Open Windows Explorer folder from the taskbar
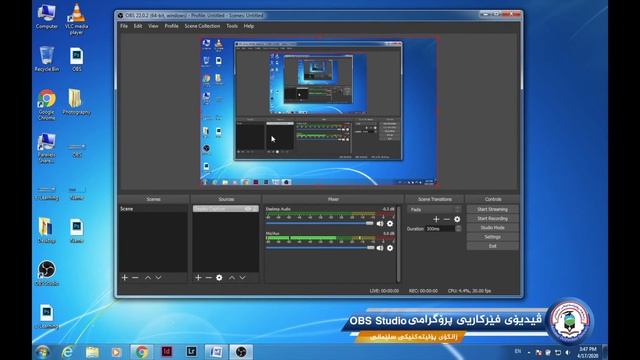Viewport: 640px width, 360px height. click(92, 351)
